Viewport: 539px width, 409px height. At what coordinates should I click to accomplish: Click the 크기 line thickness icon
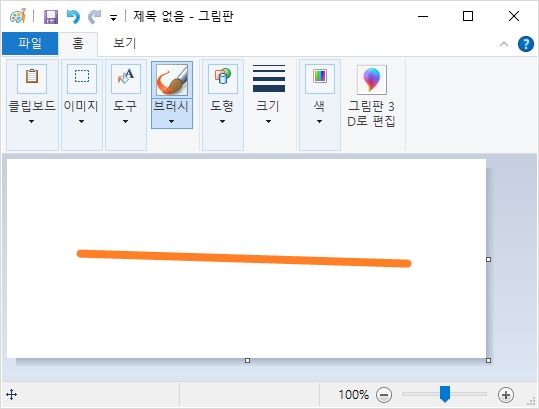pos(269,79)
